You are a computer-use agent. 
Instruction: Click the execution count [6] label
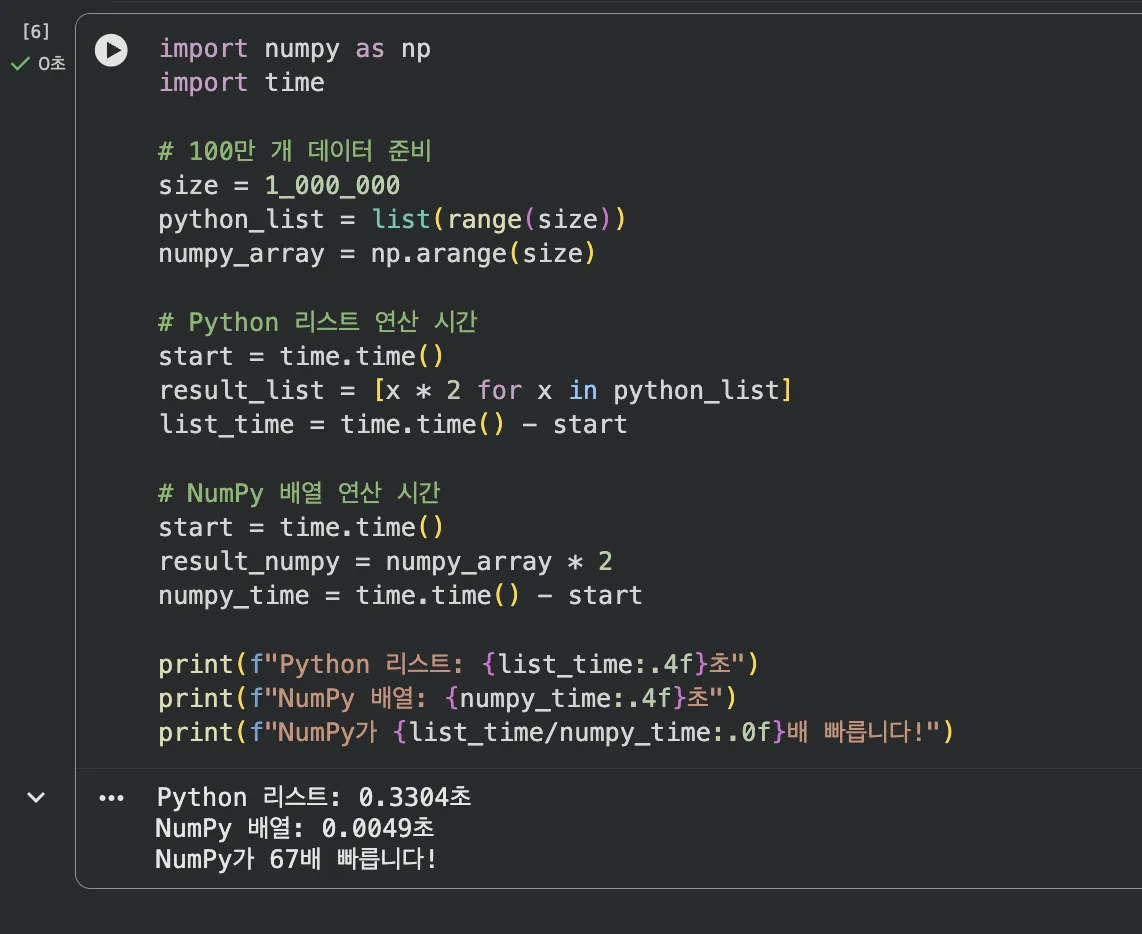tap(35, 32)
